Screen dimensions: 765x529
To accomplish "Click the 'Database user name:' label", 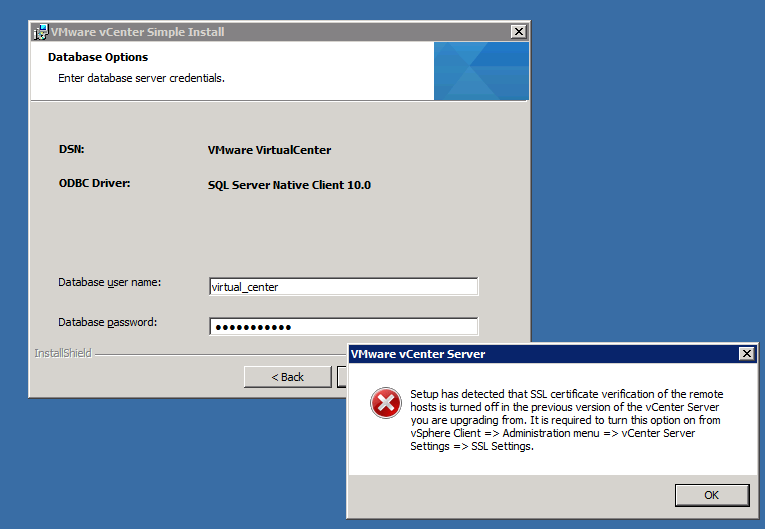I will tap(109, 283).
